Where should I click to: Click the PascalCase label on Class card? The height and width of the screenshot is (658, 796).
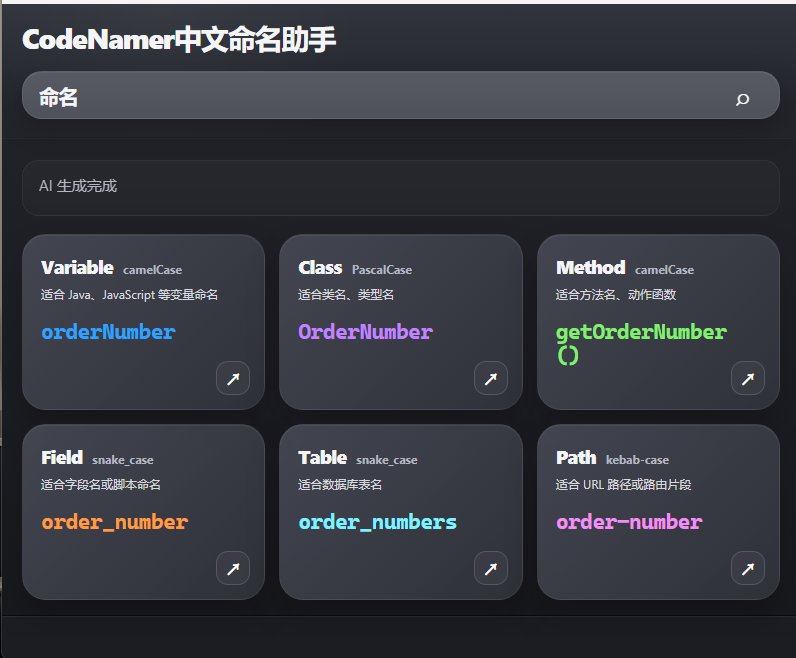coord(381,270)
